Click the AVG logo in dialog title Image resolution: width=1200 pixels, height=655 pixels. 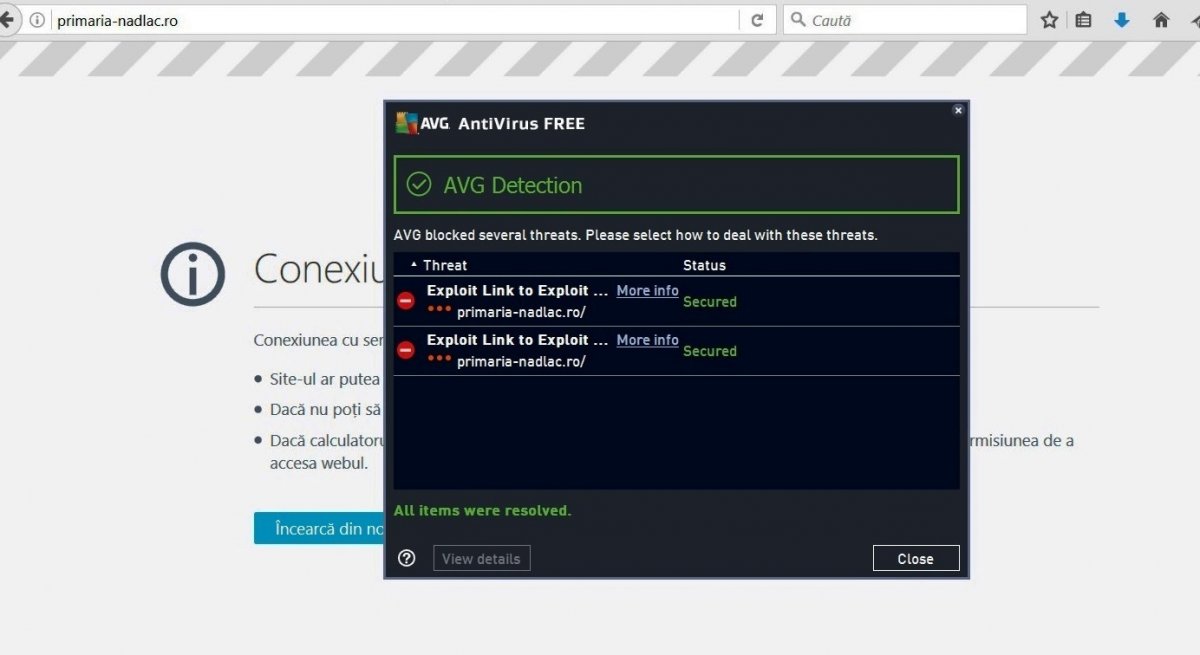422,123
